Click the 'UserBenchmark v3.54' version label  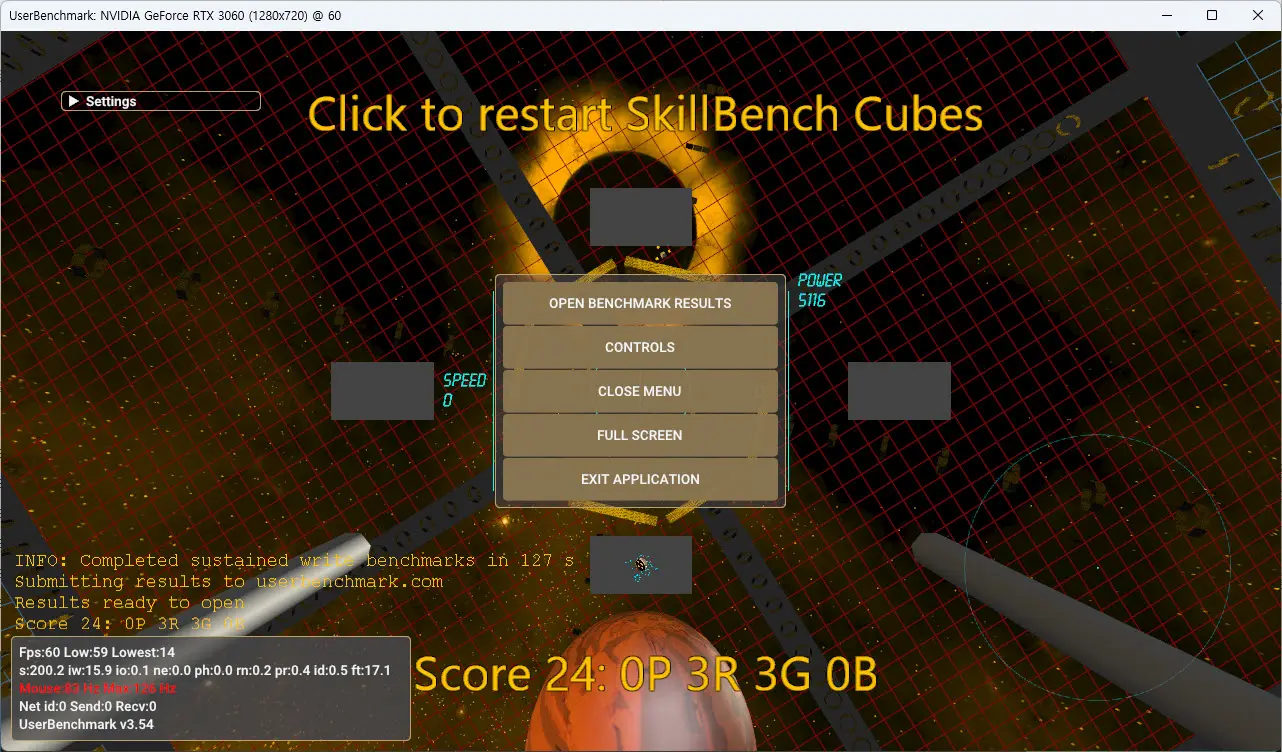pyautogui.click(x=86, y=724)
